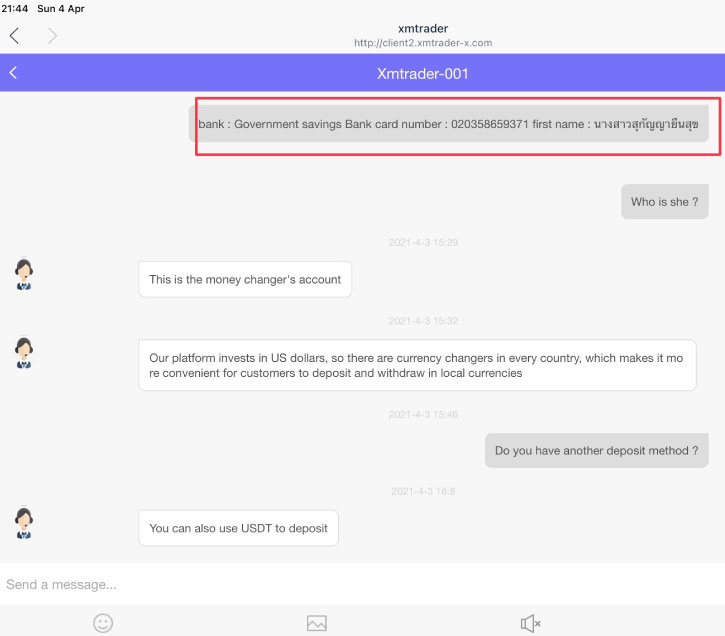Click the xmtrader URL address text
Screen dimensions: 725x636
(x=423, y=43)
